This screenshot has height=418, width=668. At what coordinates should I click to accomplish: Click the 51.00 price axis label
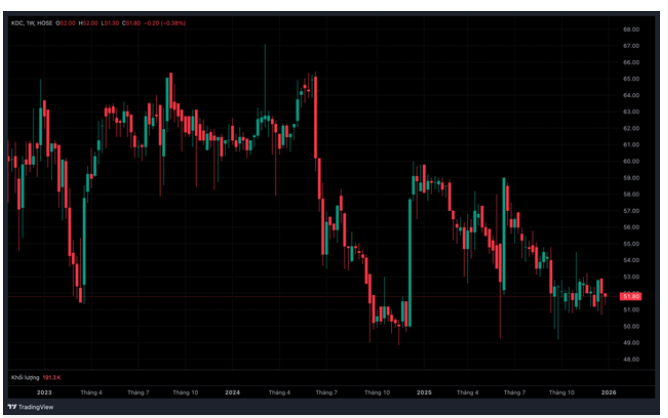(631, 310)
